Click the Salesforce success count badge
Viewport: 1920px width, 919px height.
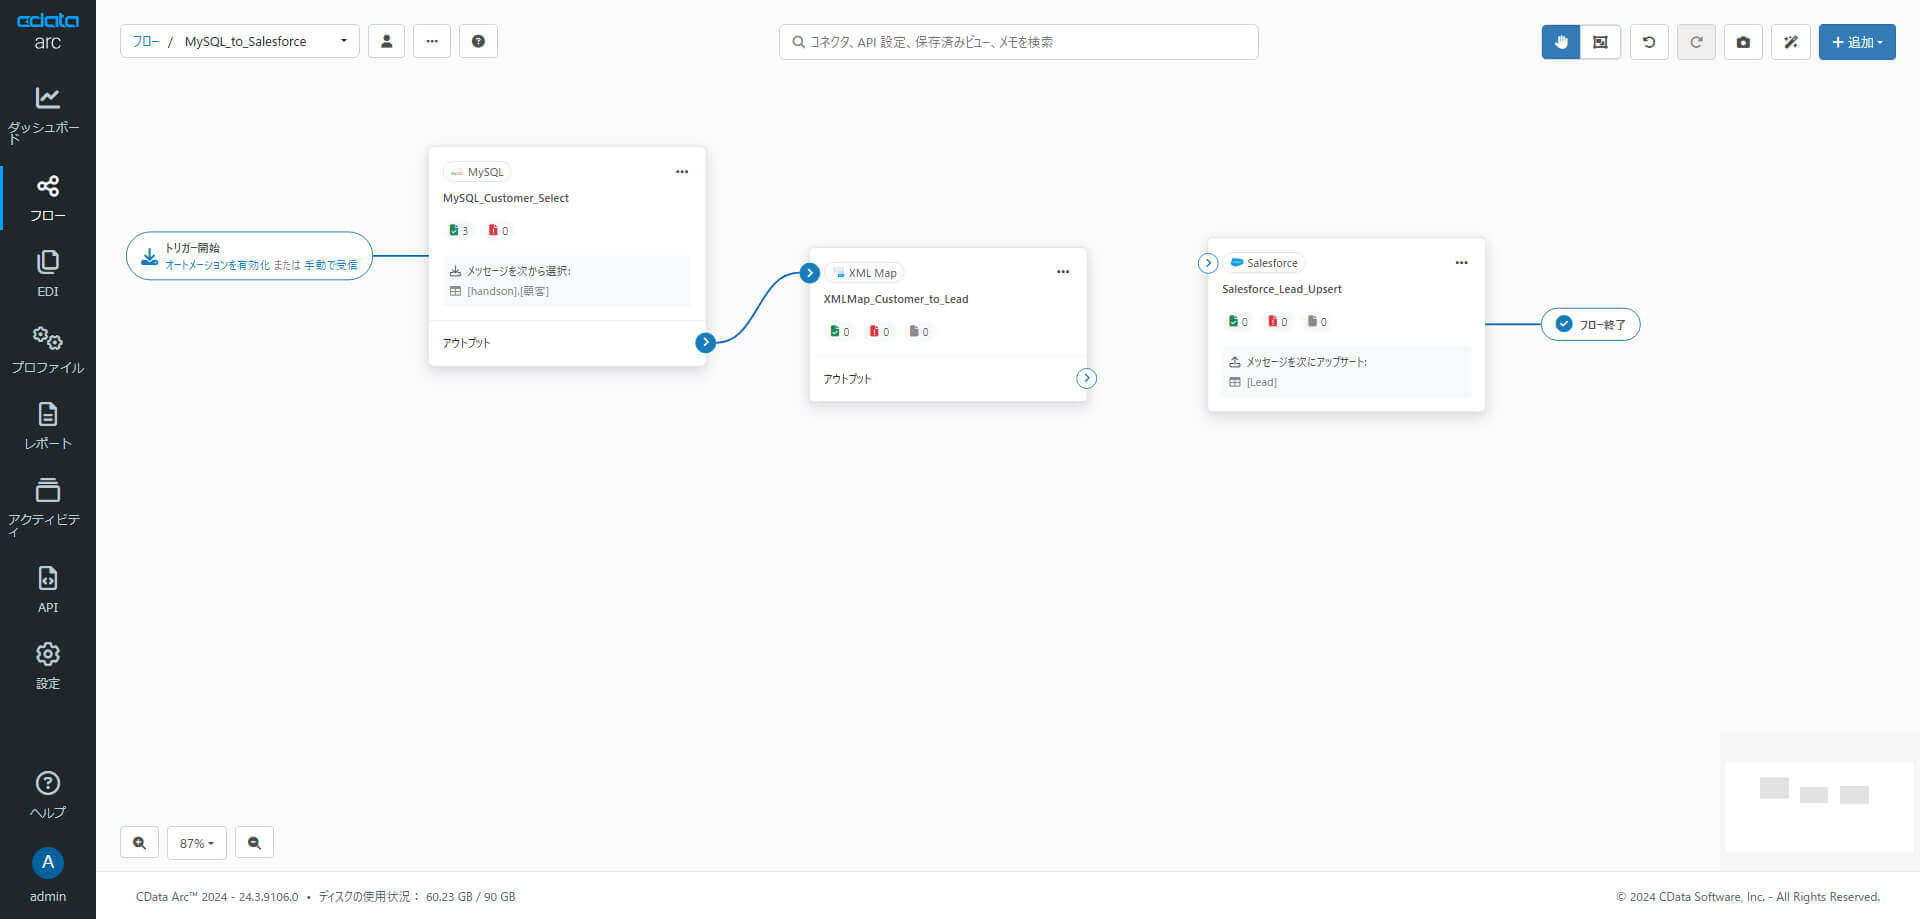[1238, 322]
